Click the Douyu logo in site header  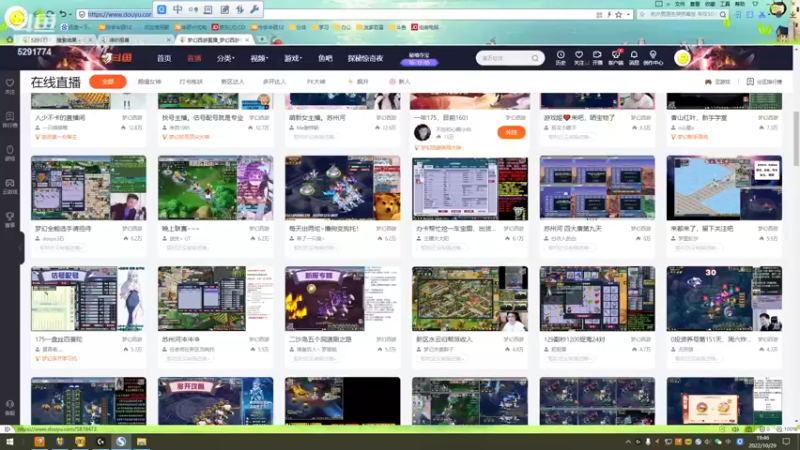(117, 58)
